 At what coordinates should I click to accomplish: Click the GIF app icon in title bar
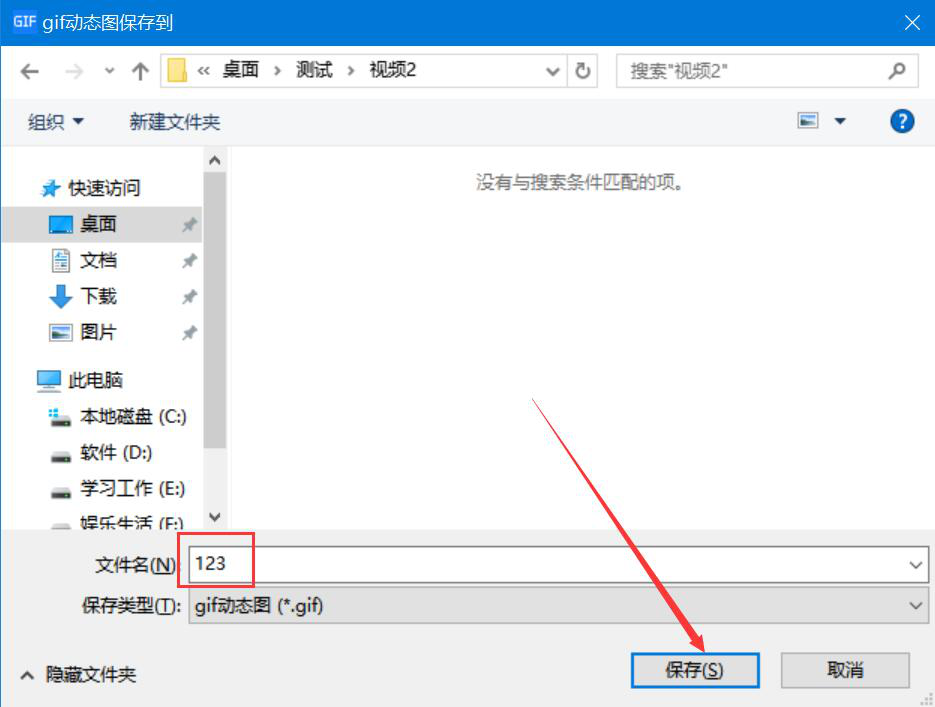pos(24,21)
